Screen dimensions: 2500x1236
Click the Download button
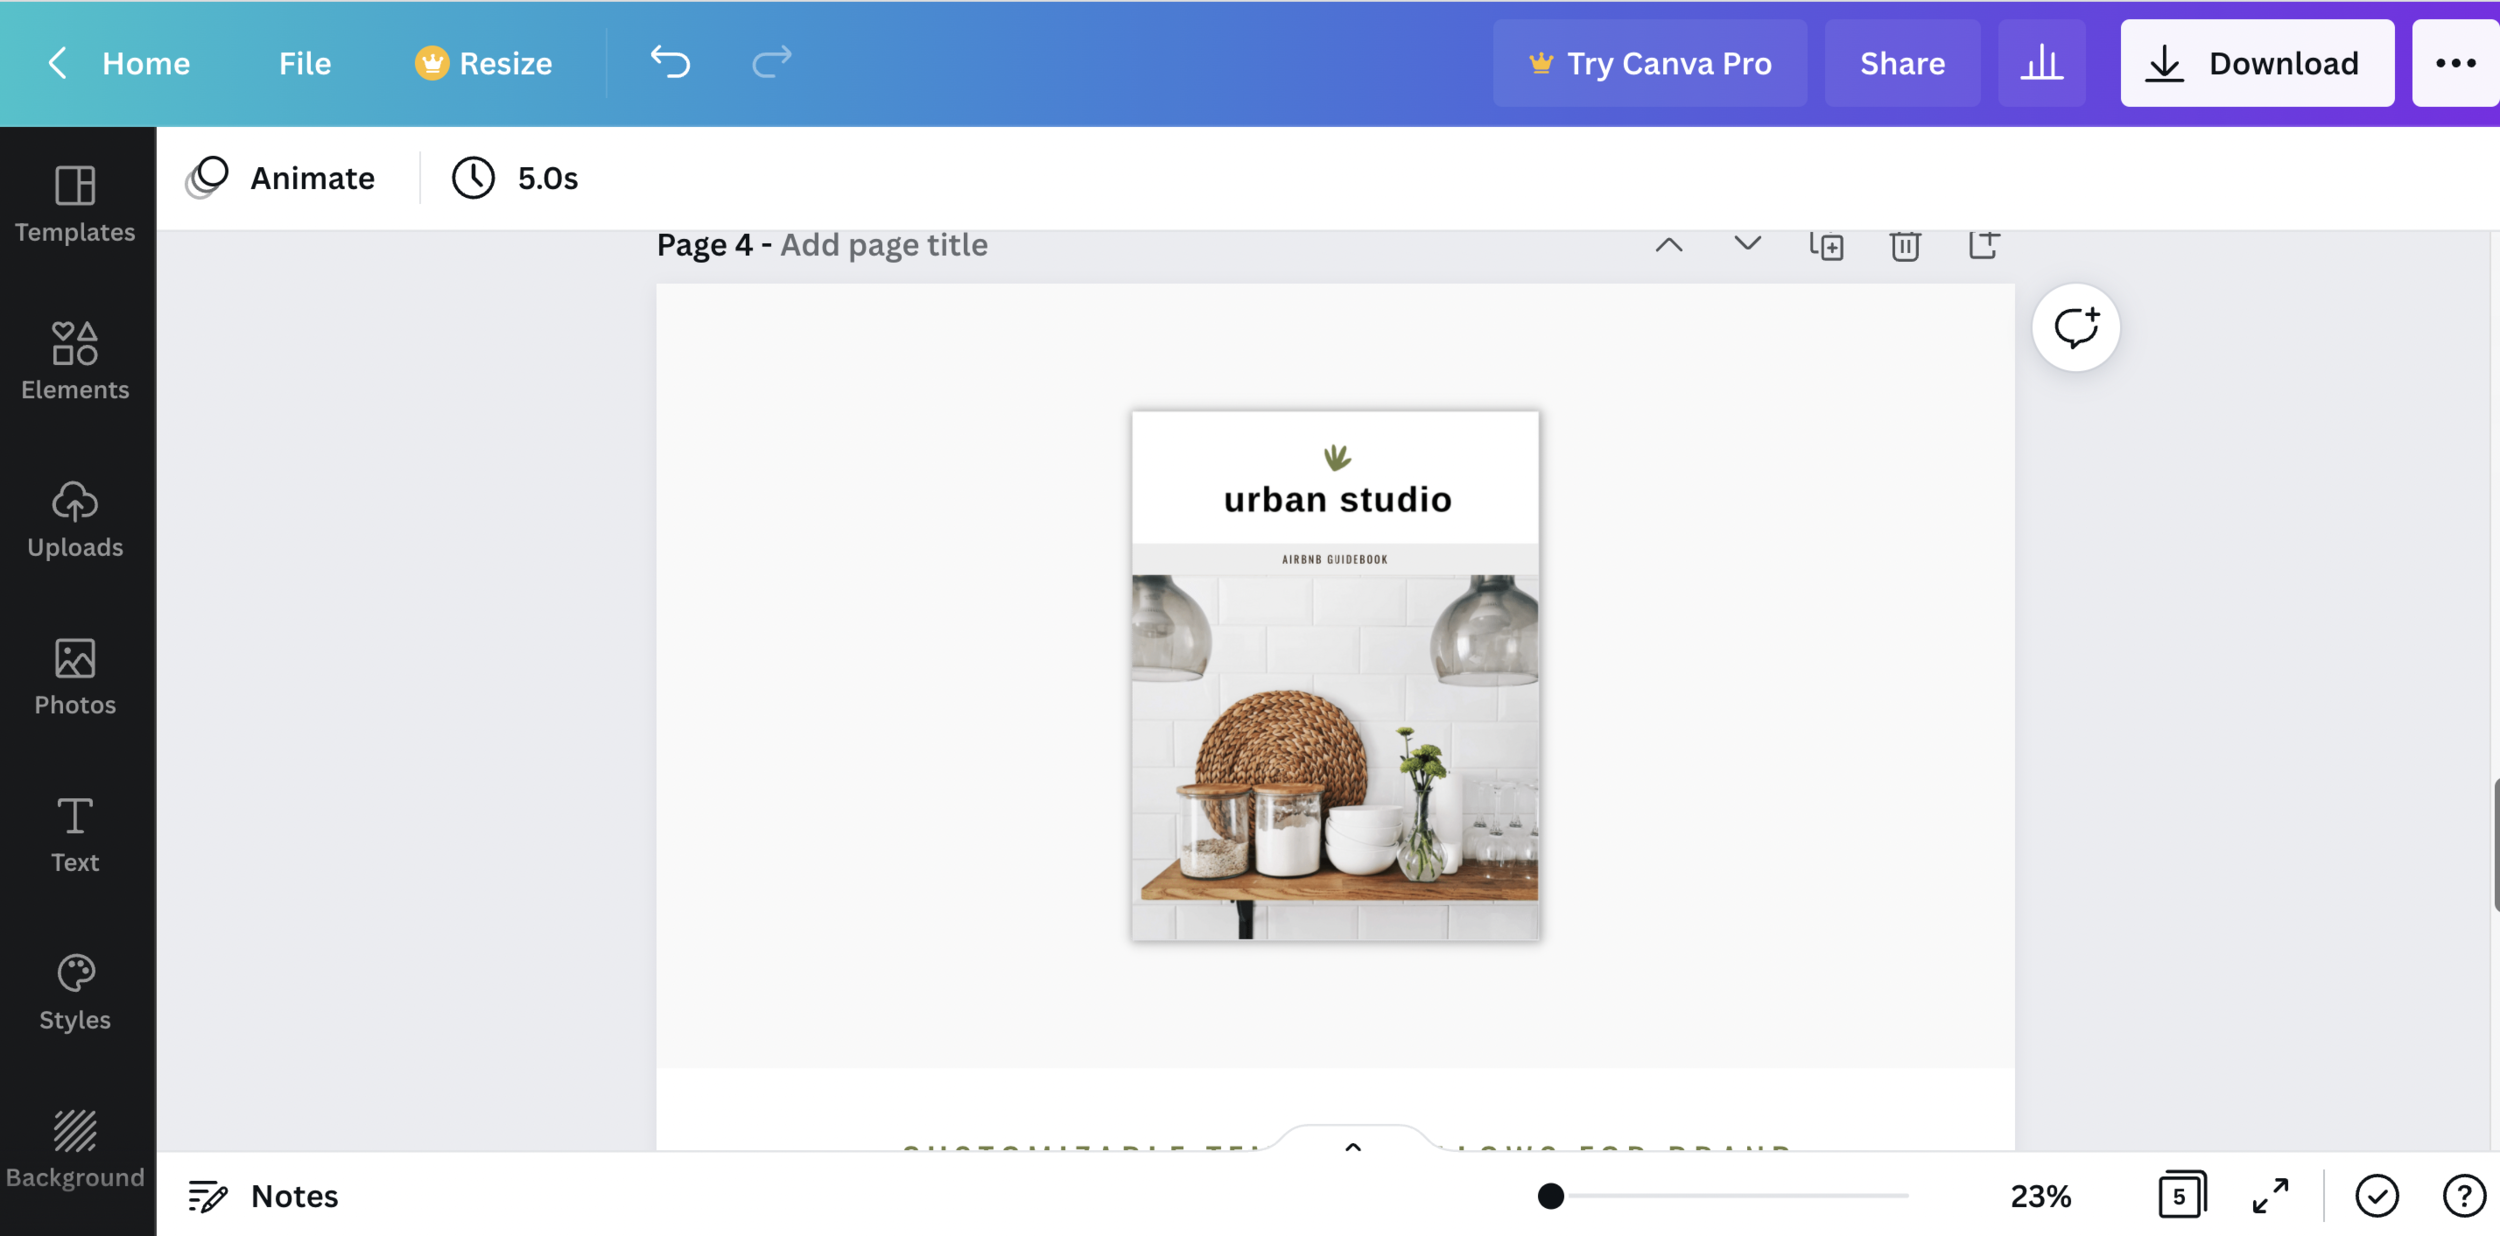2257,62
